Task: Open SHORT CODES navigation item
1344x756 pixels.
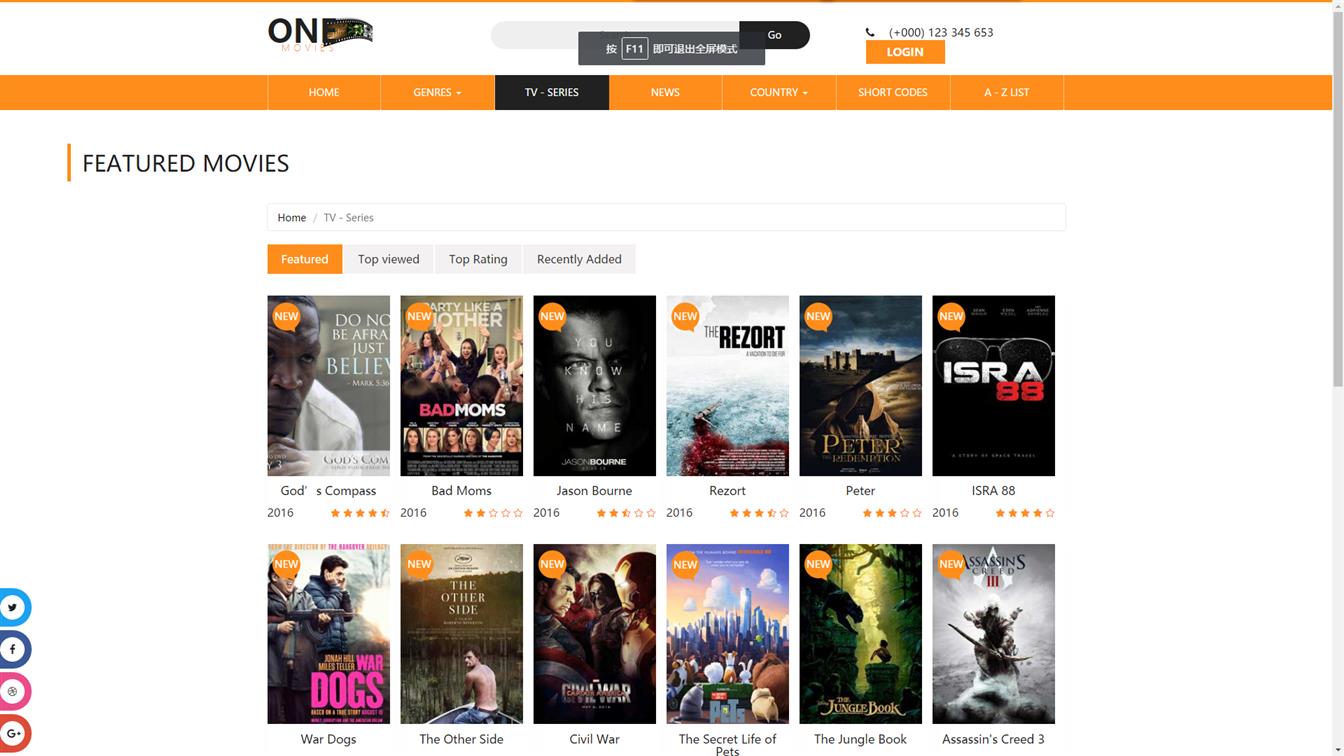Action: click(x=893, y=92)
